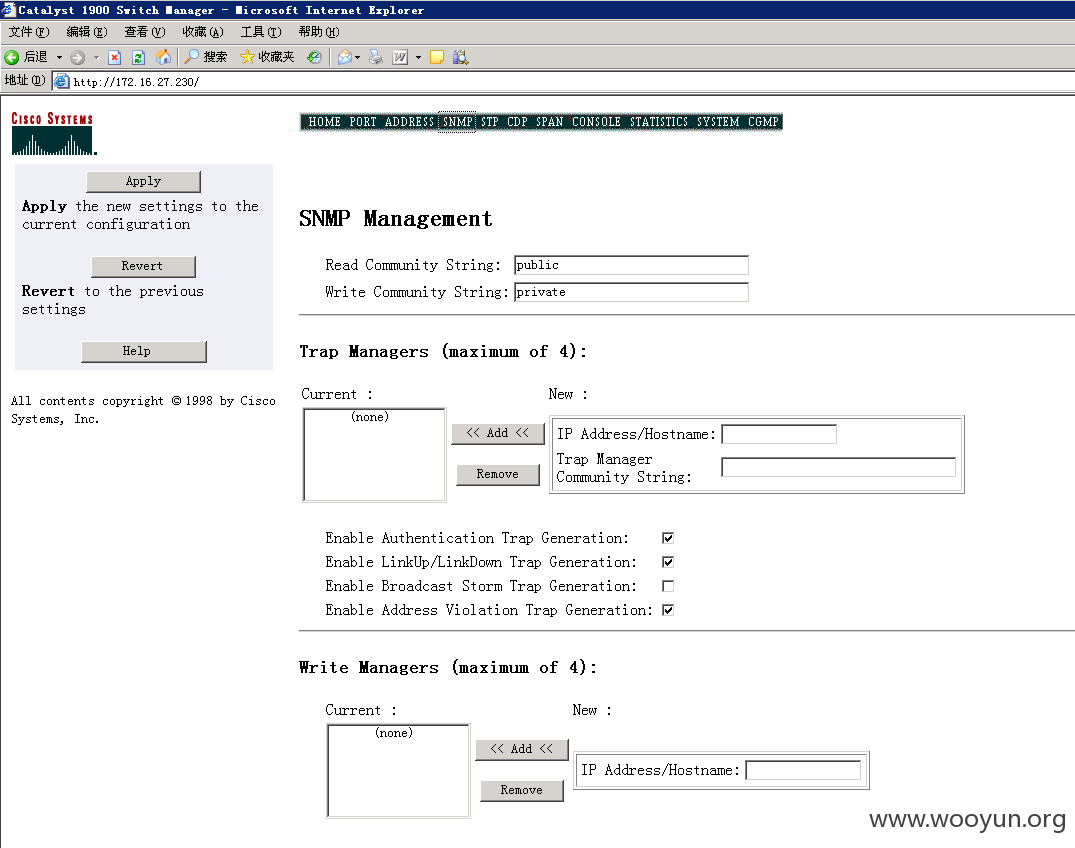The height and width of the screenshot is (848, 1075).
Task: Click the Cisco Systems logo
Action: (x=53, y=134)
